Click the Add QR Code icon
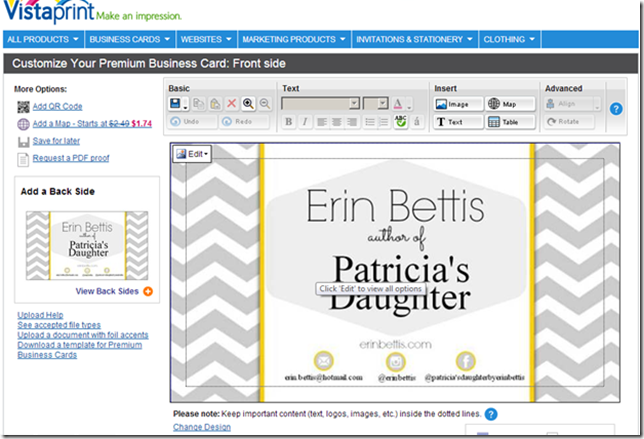The width and height of the screenshot is (644, 439). 23,106
